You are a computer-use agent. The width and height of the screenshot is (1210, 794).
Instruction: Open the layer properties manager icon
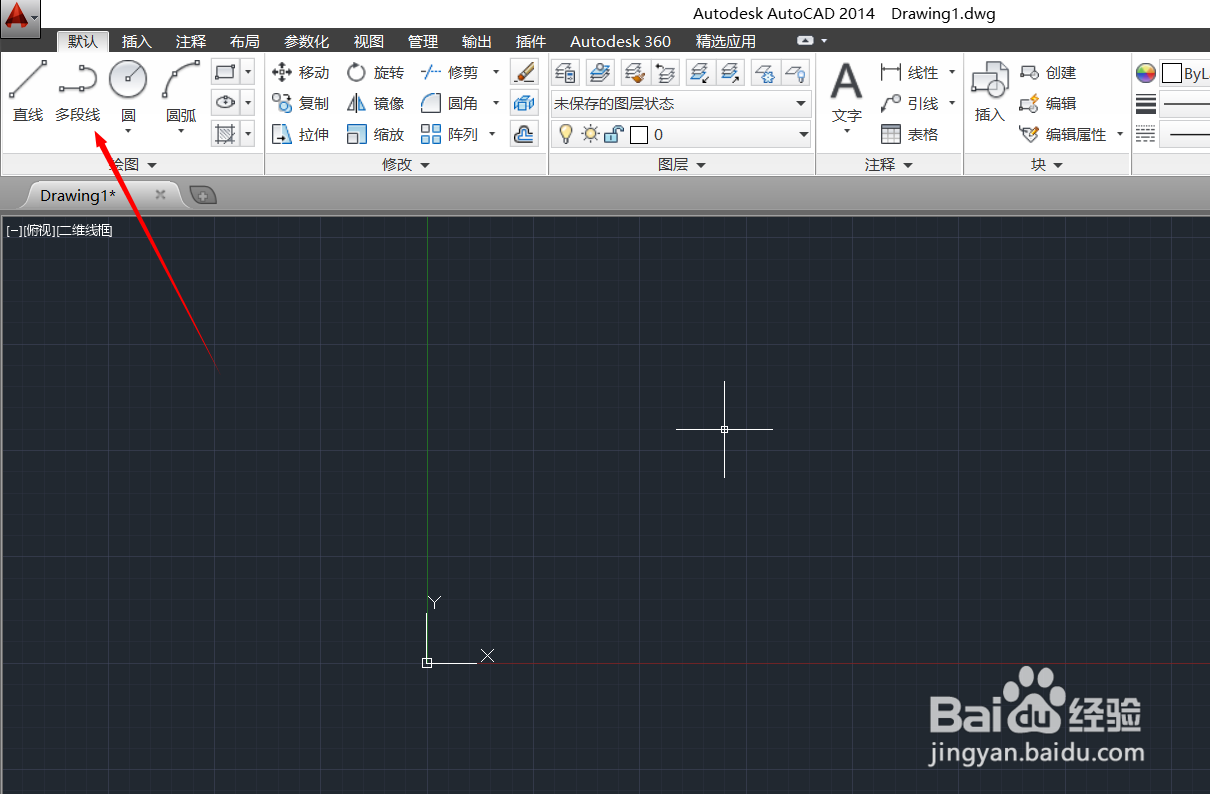click(x=566, y=72)
